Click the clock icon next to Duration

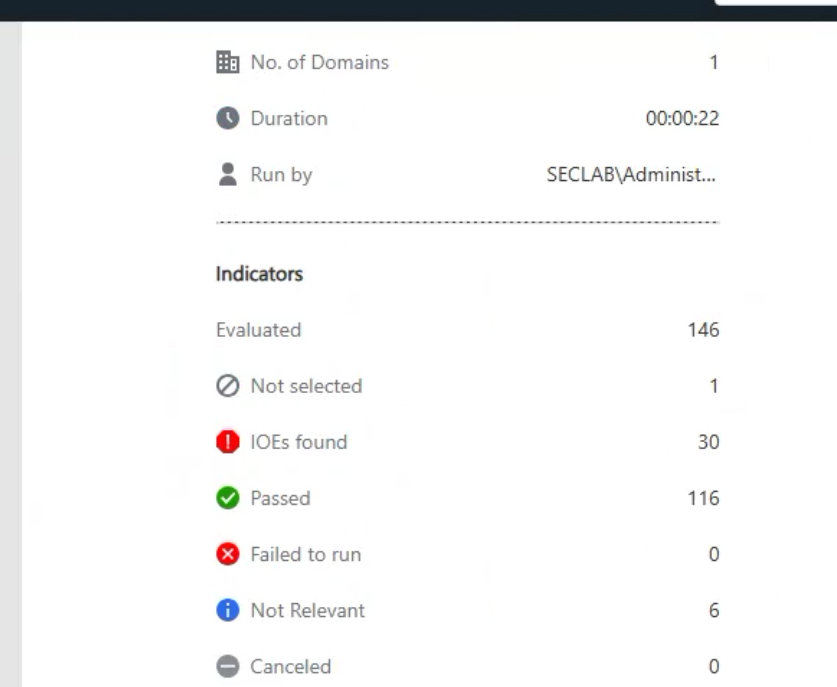click(x=227, y=119)
